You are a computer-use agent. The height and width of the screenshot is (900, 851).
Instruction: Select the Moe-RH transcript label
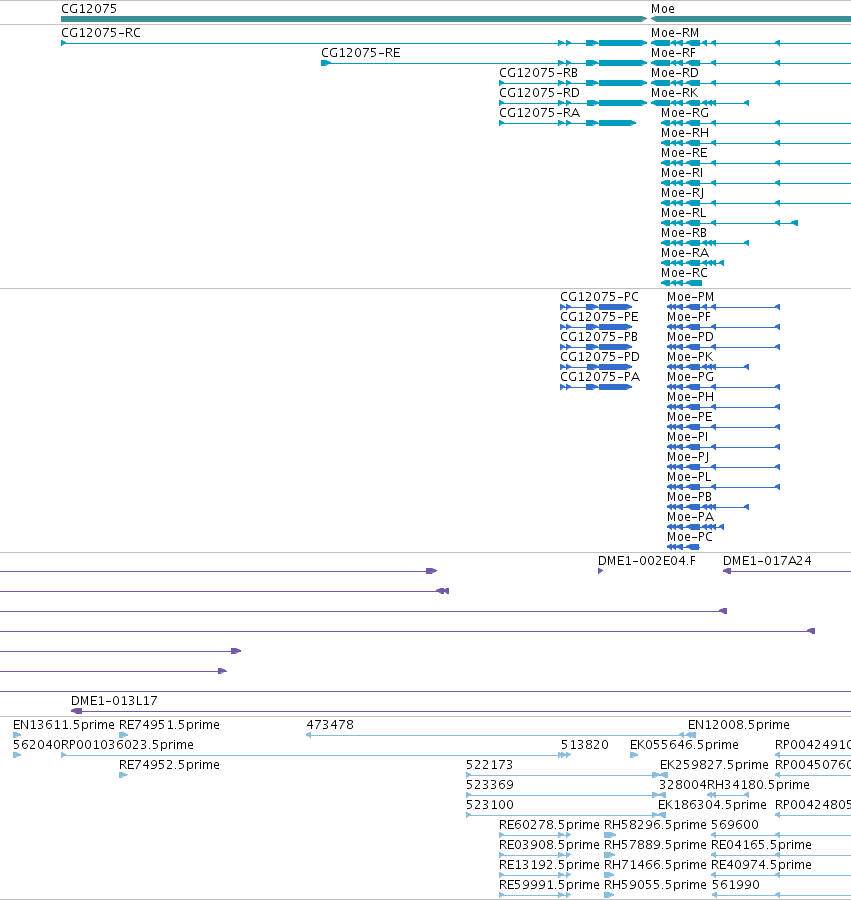685,133
